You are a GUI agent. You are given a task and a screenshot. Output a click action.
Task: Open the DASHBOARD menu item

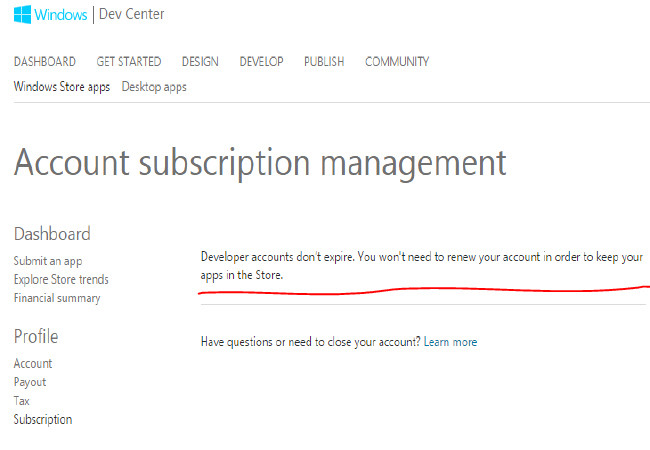point(45,62)
